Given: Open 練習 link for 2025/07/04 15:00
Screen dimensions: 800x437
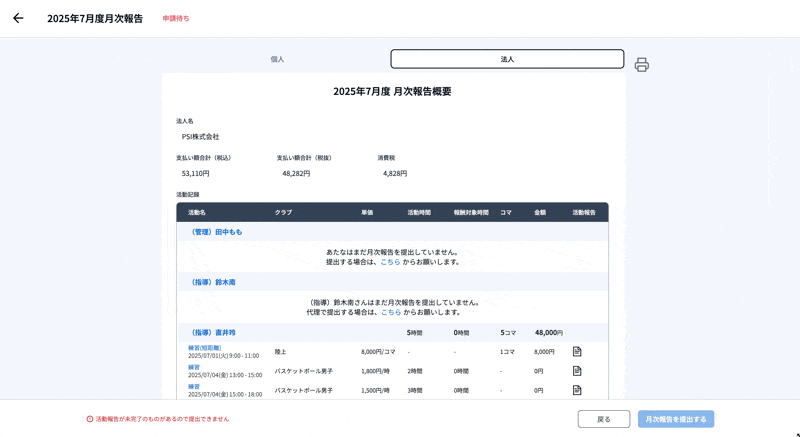Looking at the screenshot, I should [x=194, y=386].
